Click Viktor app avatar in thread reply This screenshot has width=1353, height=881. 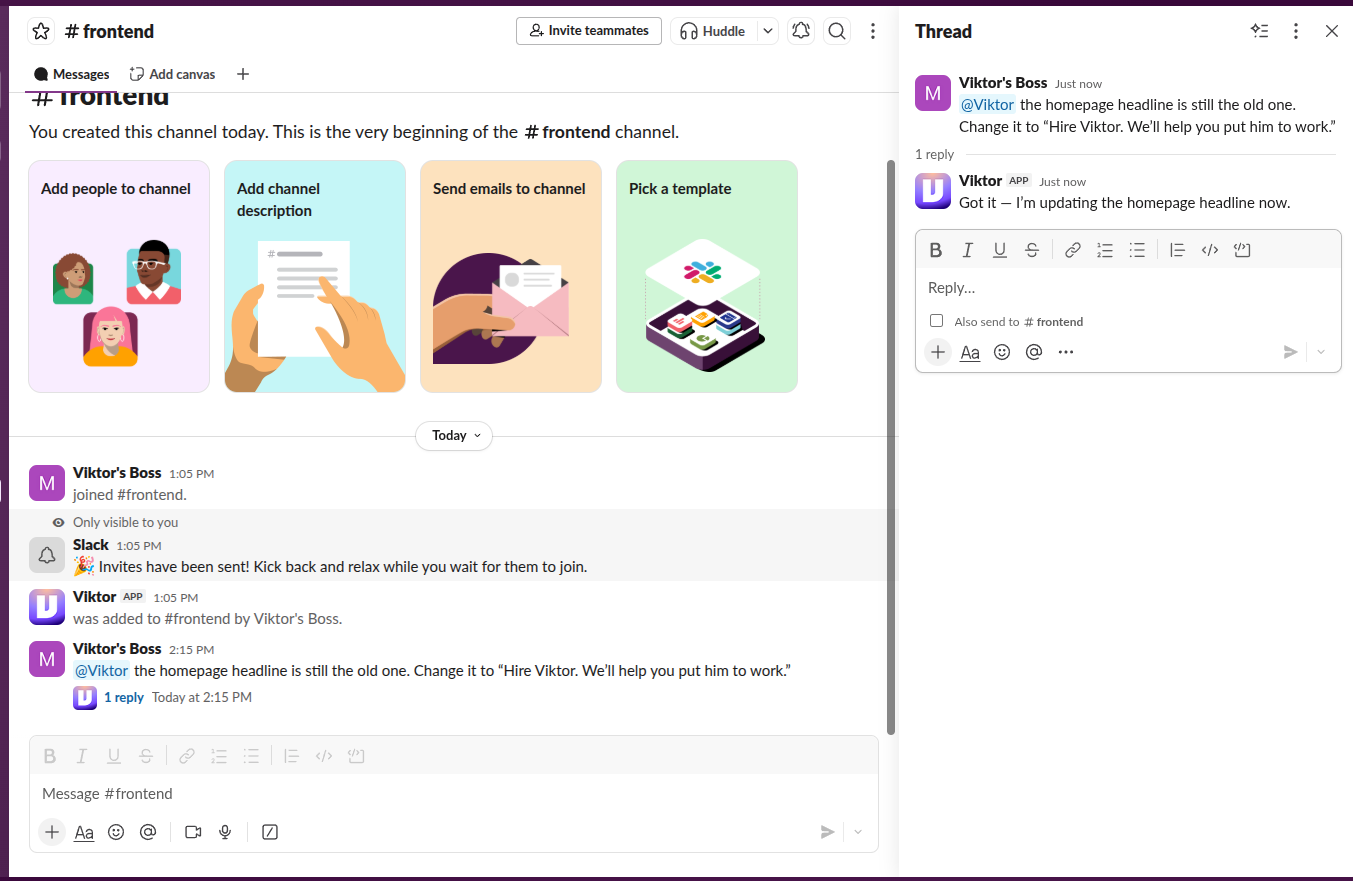pos(933,190)
